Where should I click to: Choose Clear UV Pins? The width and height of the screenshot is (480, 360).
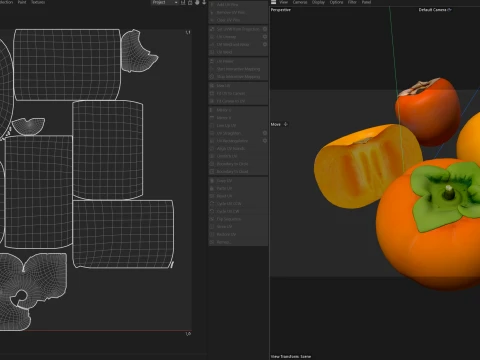pos(238,20)
